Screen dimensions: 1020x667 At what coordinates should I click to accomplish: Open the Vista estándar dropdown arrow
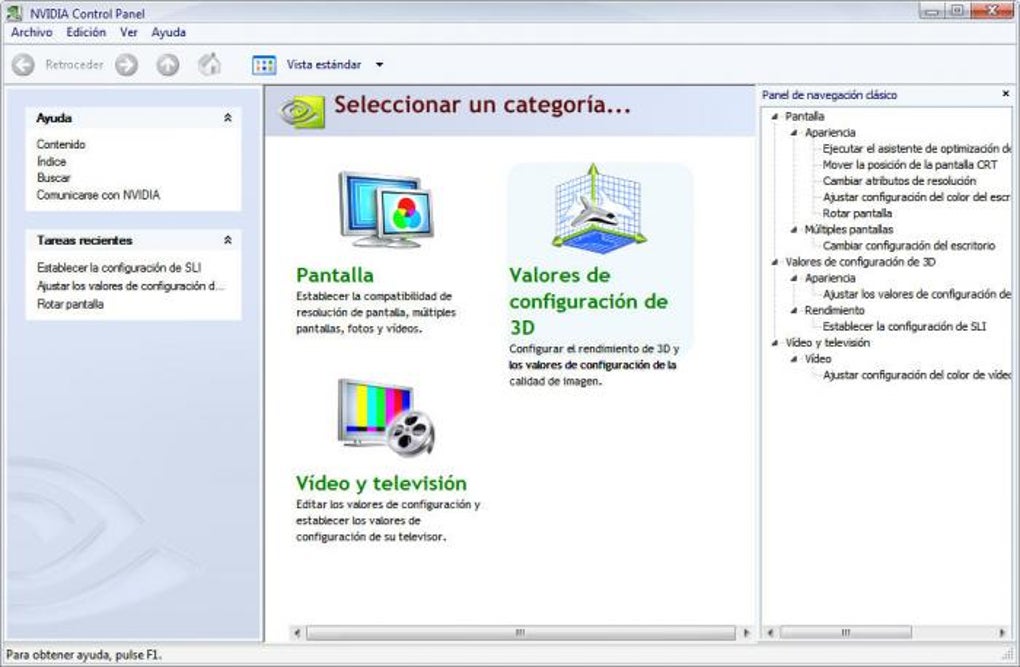click(x=379, y=64)
